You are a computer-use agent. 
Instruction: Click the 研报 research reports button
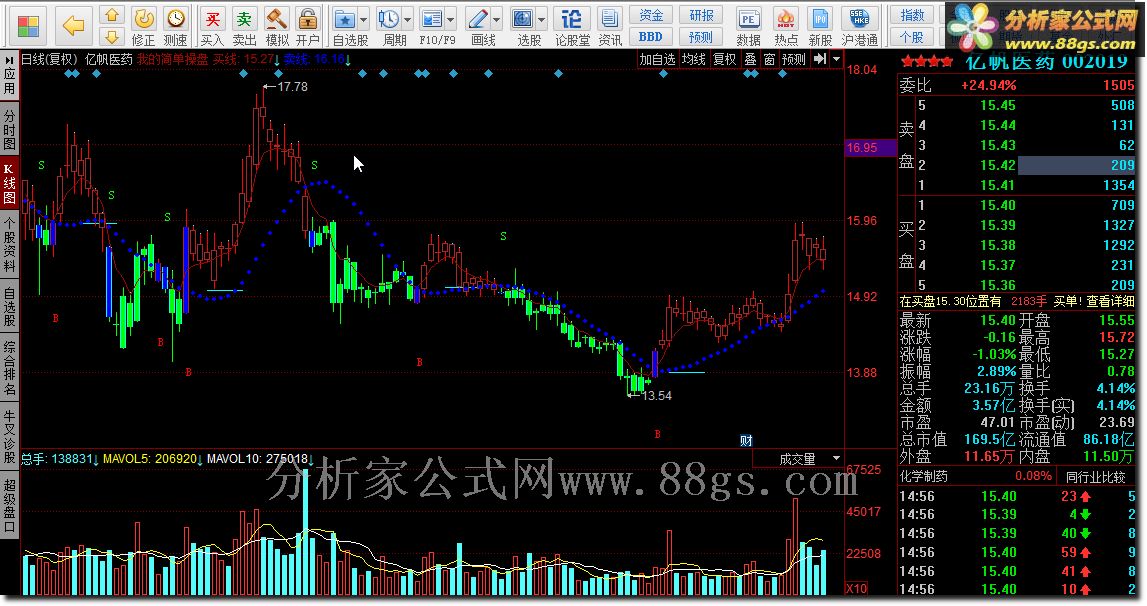[701, 15]
